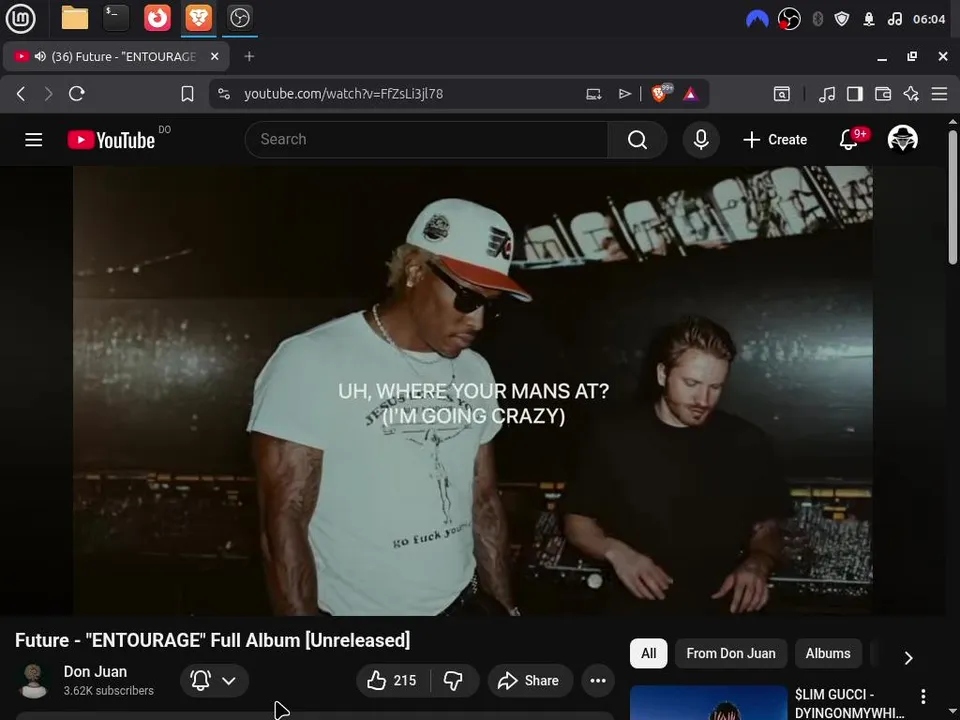The height and width of the screenshot is (720, 960).
Task: Bookmark this page
Action: pyautogui.click(x=187, y=94)
